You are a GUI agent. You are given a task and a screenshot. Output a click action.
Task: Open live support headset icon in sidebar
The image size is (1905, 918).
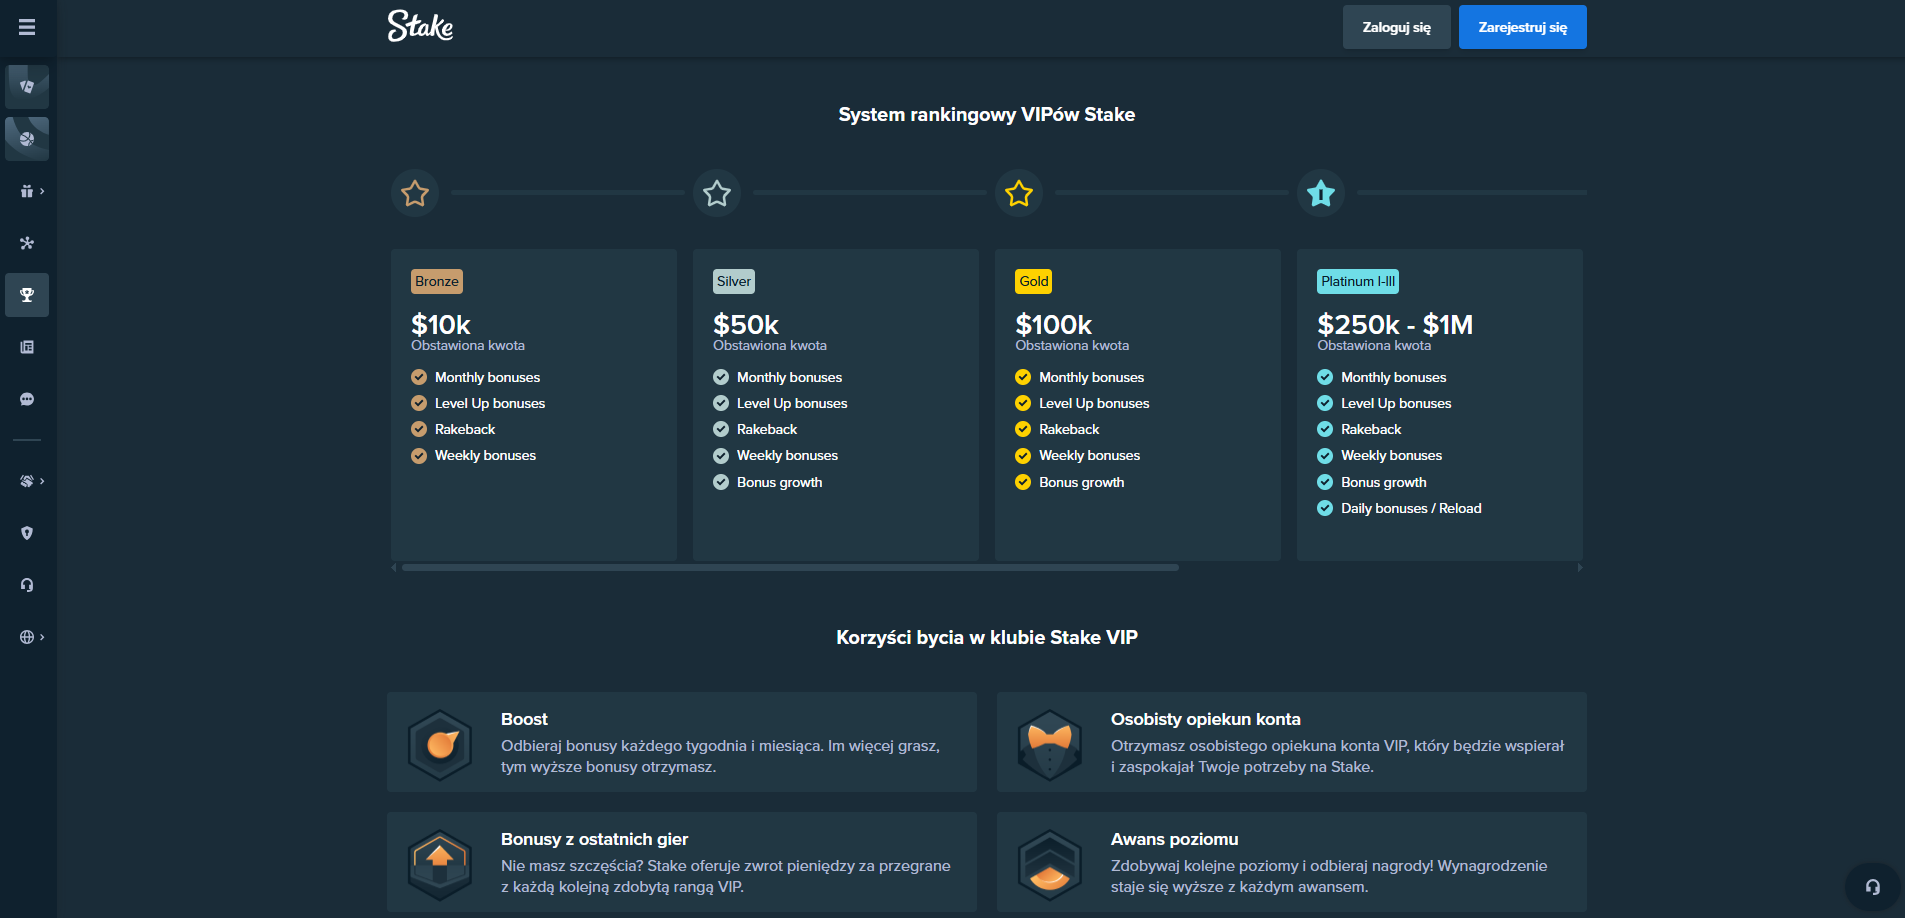27,585
